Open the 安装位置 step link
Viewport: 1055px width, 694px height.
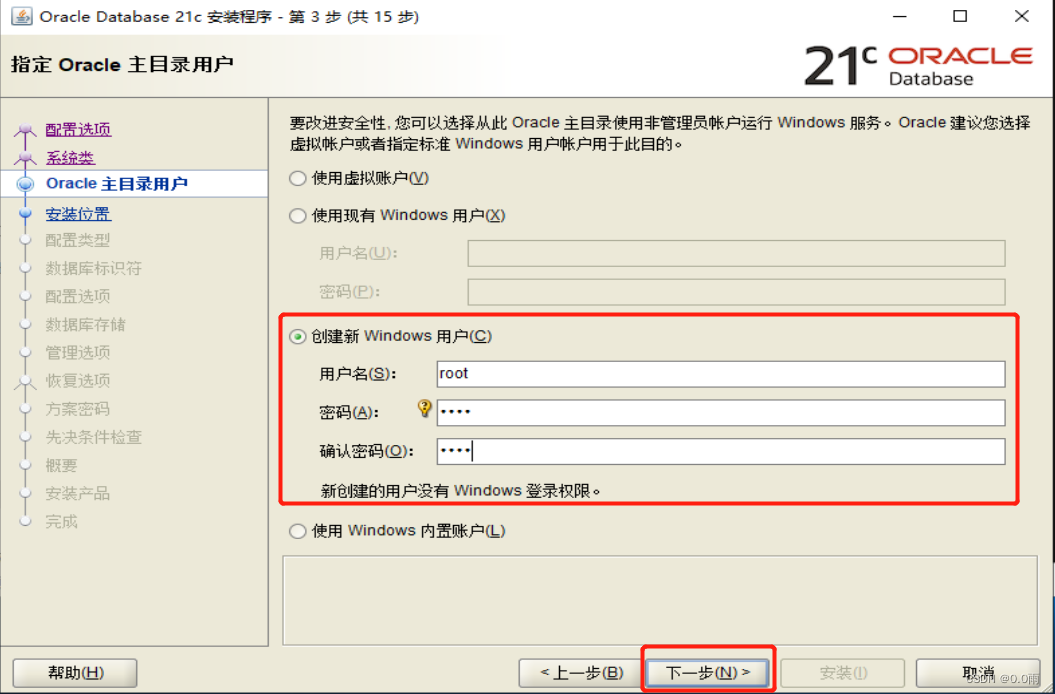point(78,214)
